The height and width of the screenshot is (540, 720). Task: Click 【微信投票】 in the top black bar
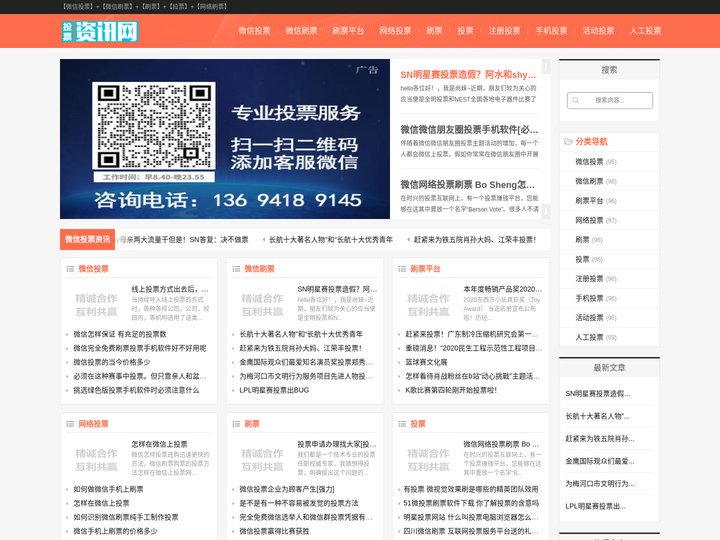78,6
